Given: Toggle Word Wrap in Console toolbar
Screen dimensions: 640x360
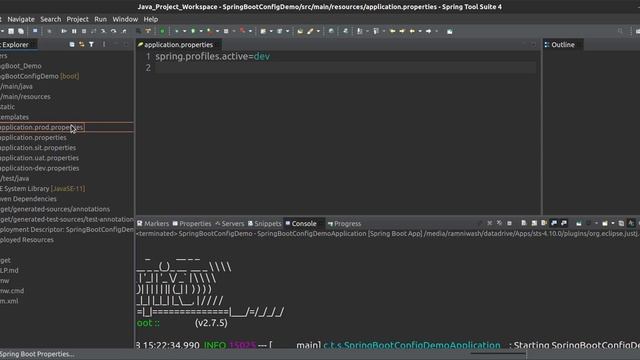Looking at the screenshot, I should click(544, 223).
